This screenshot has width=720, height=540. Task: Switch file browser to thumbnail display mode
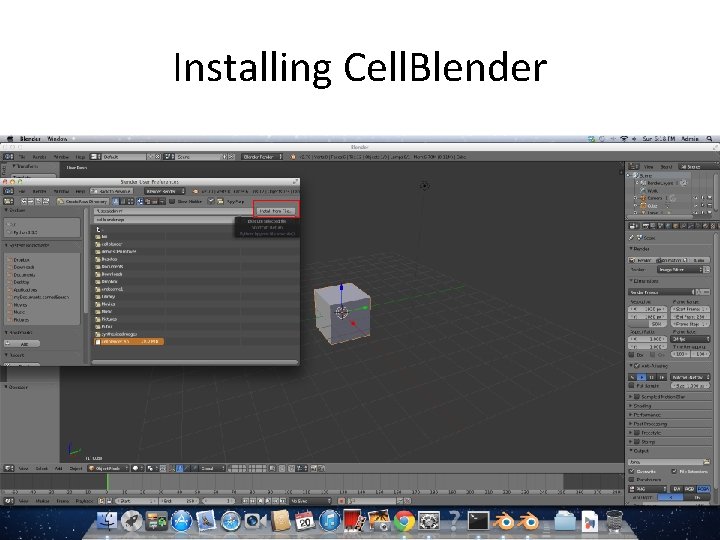point(130,201)
